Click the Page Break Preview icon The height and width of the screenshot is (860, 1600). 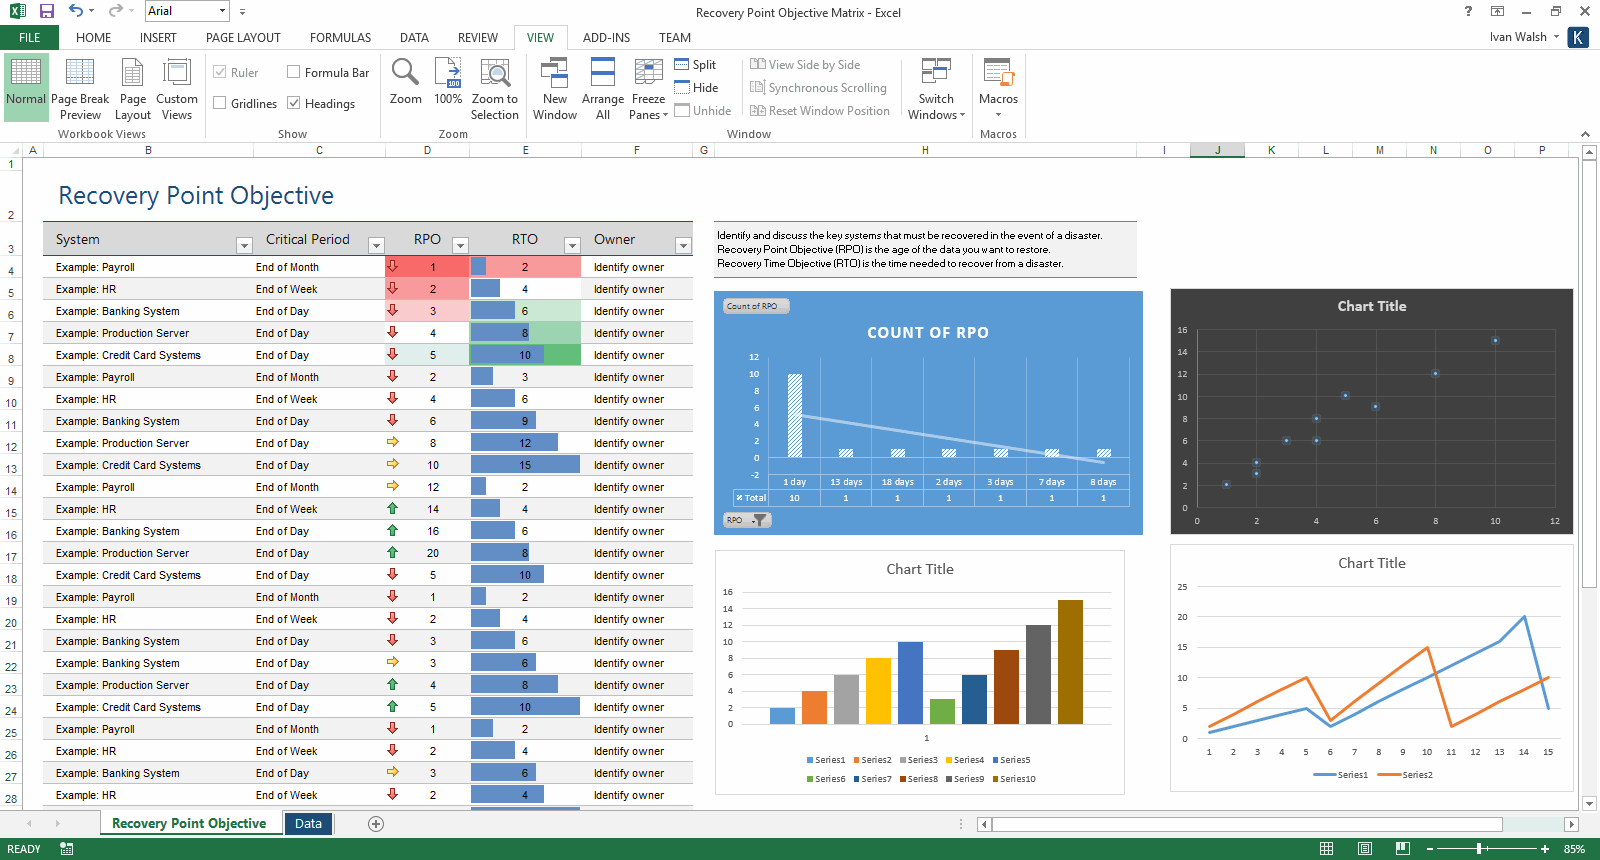coord(79,75)
